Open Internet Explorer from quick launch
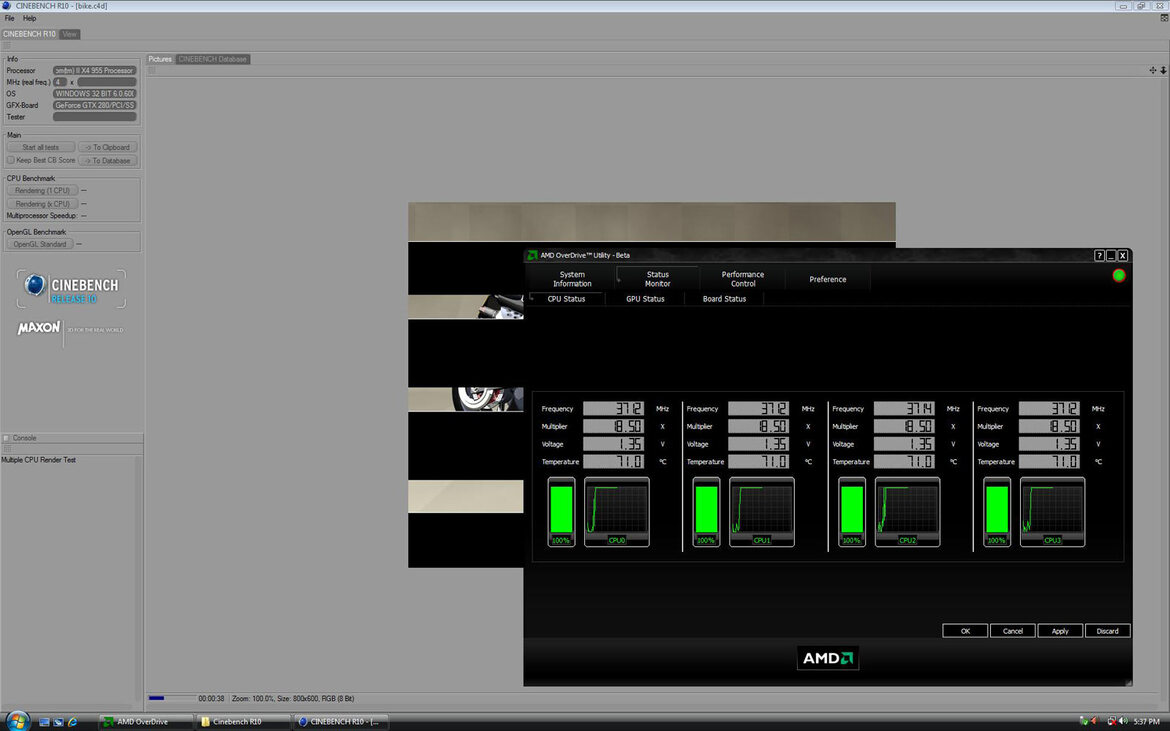The width and height of the screenshot is (1170, 731). [x=72, y=722]
